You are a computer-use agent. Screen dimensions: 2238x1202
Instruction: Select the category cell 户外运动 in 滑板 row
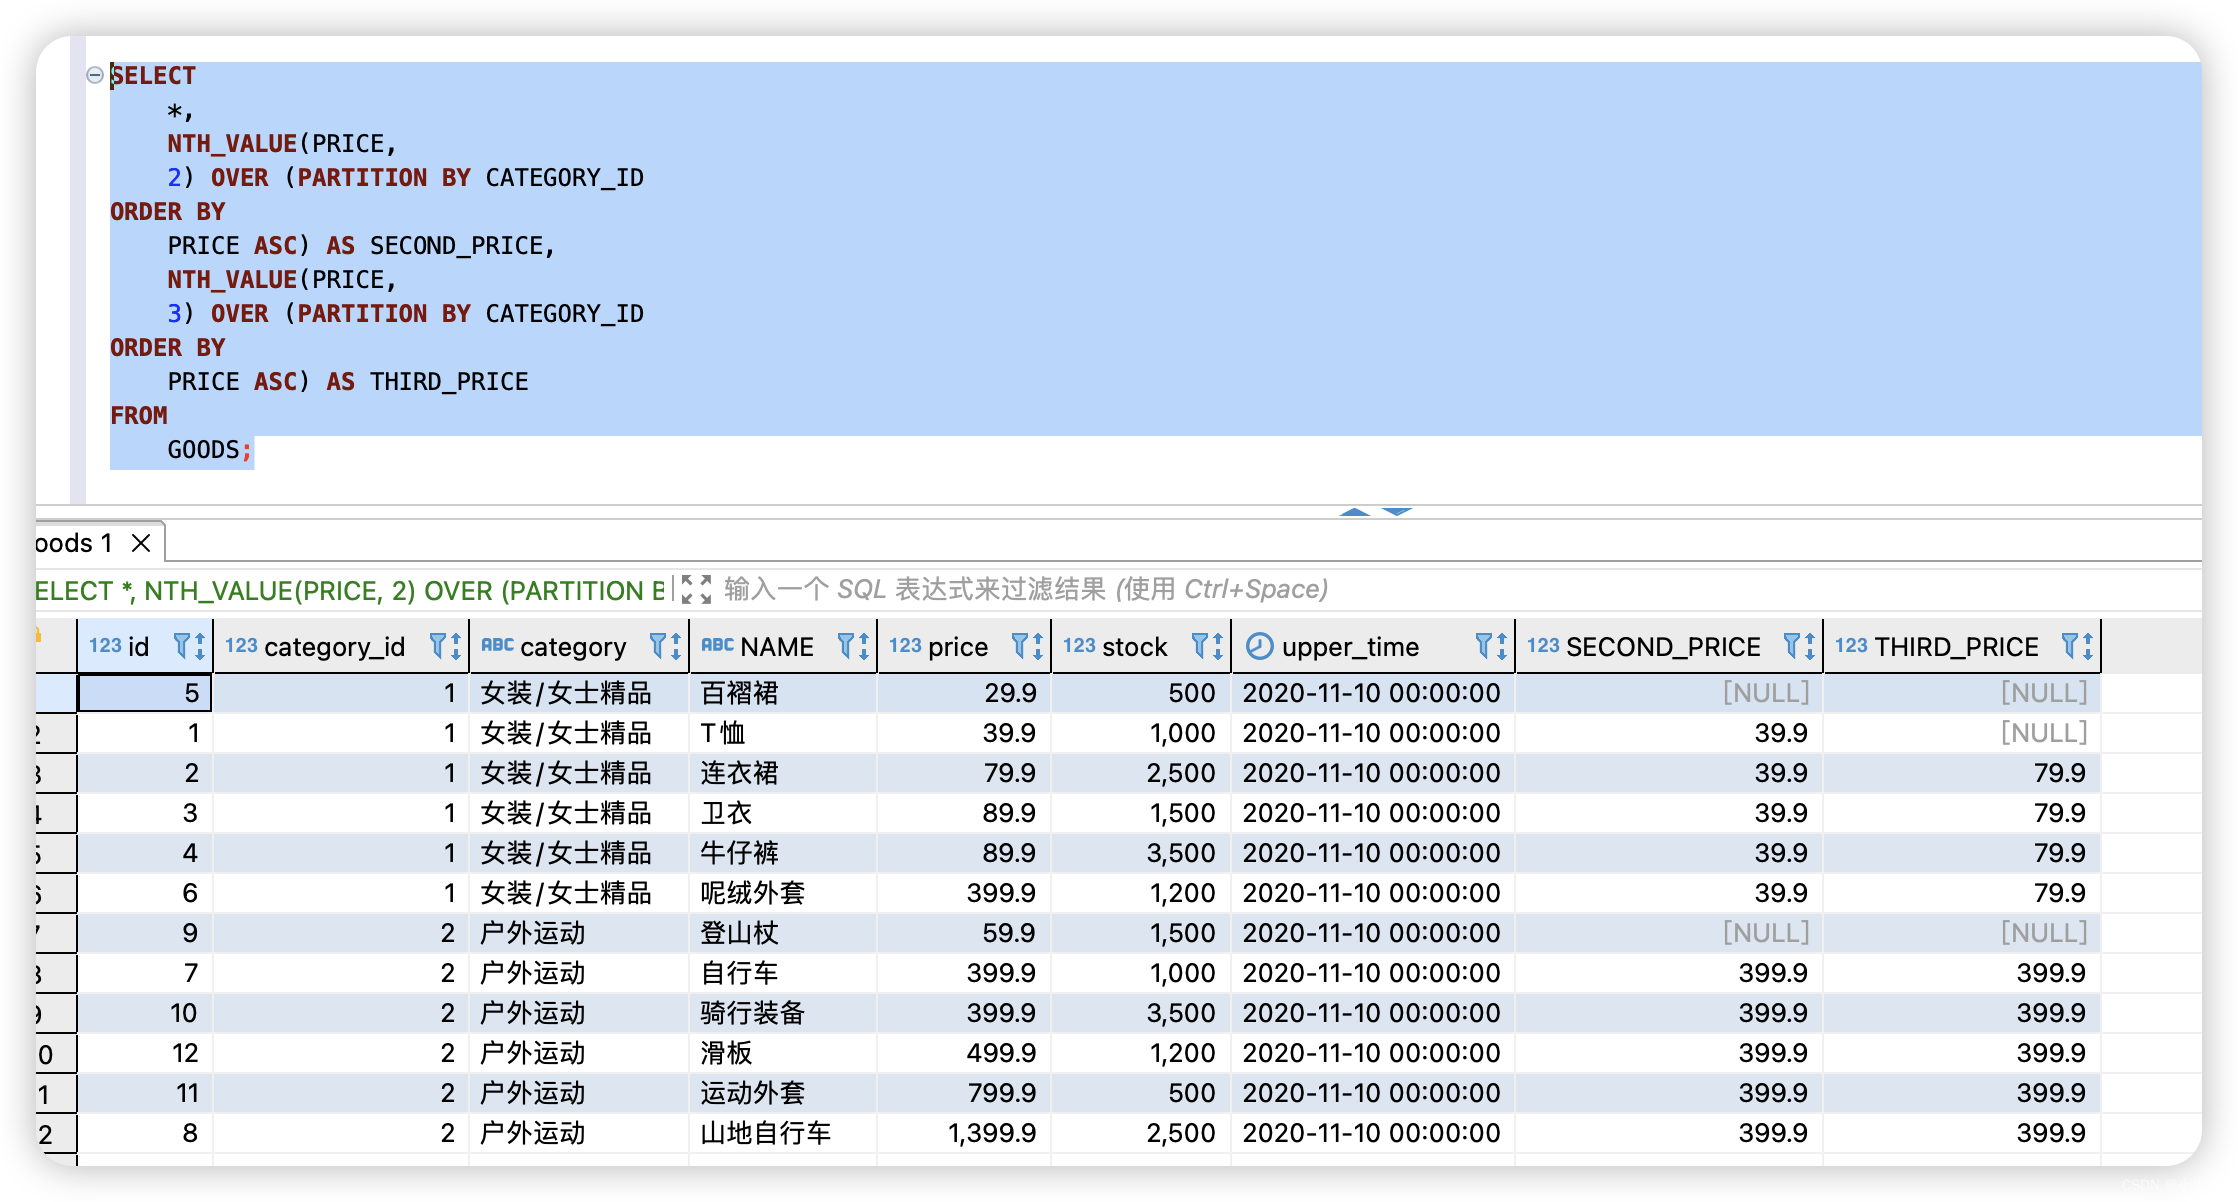click(579, 1053)
